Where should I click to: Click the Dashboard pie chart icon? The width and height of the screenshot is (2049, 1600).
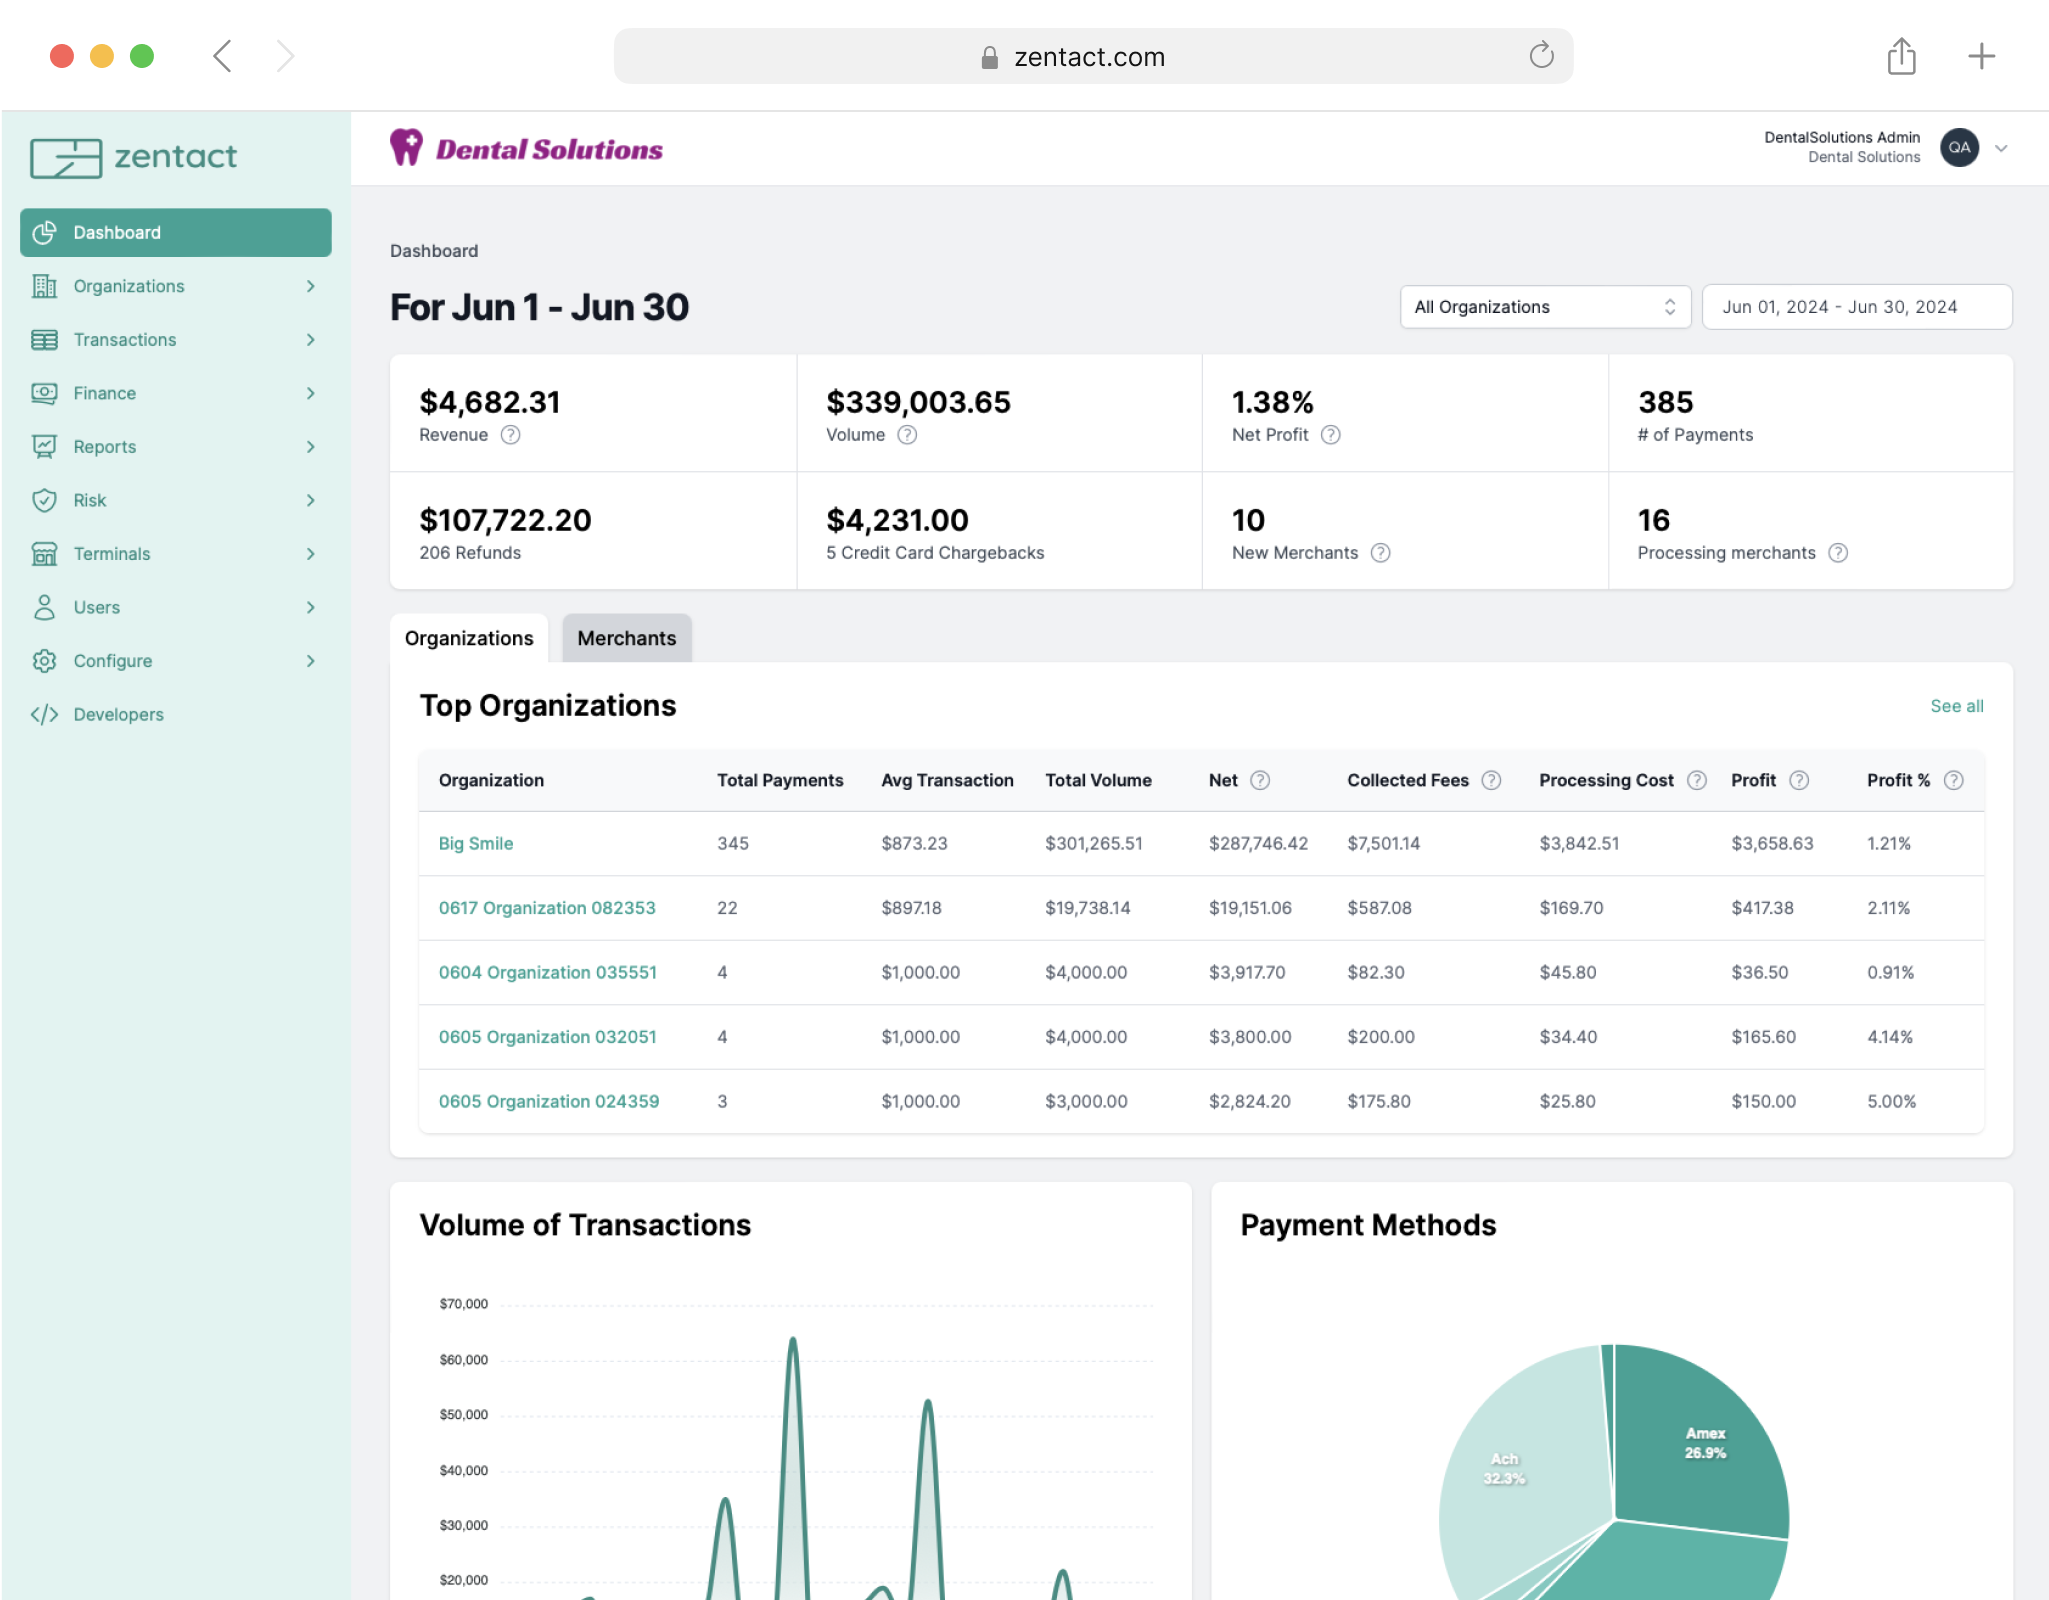(44, 232)
